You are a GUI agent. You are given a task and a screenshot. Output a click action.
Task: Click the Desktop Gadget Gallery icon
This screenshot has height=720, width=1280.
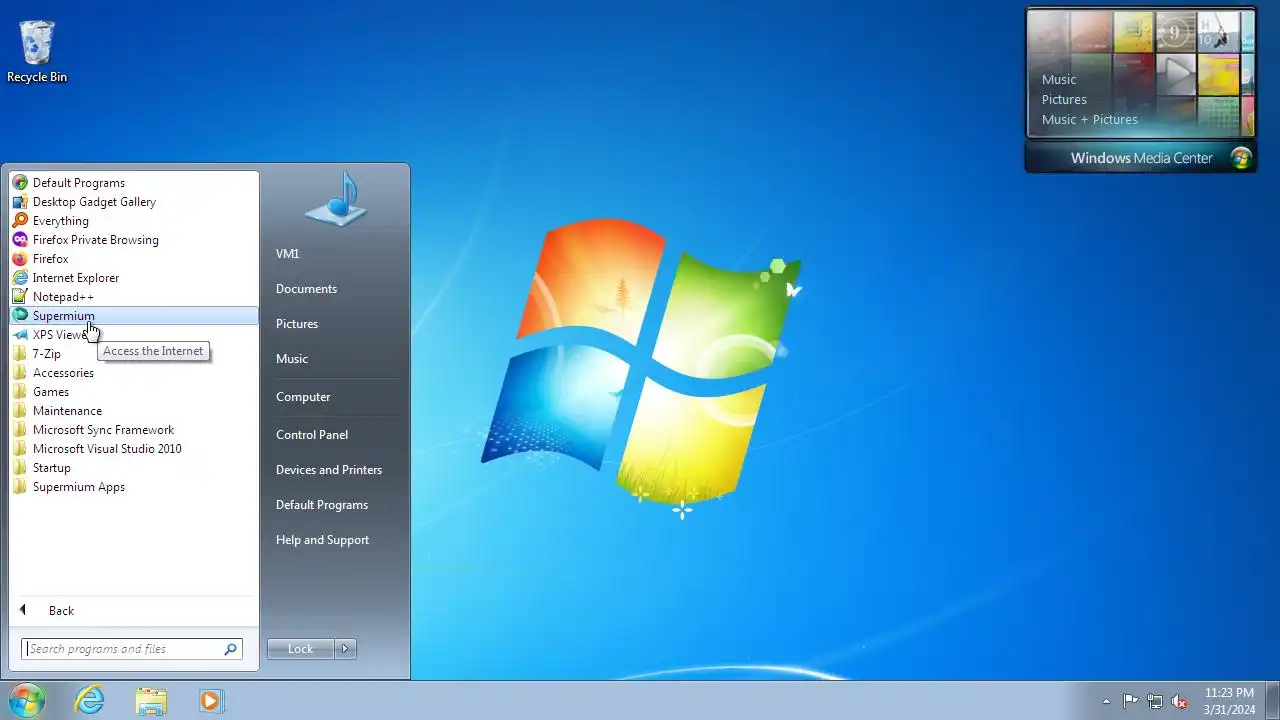(x=20, y=202)
